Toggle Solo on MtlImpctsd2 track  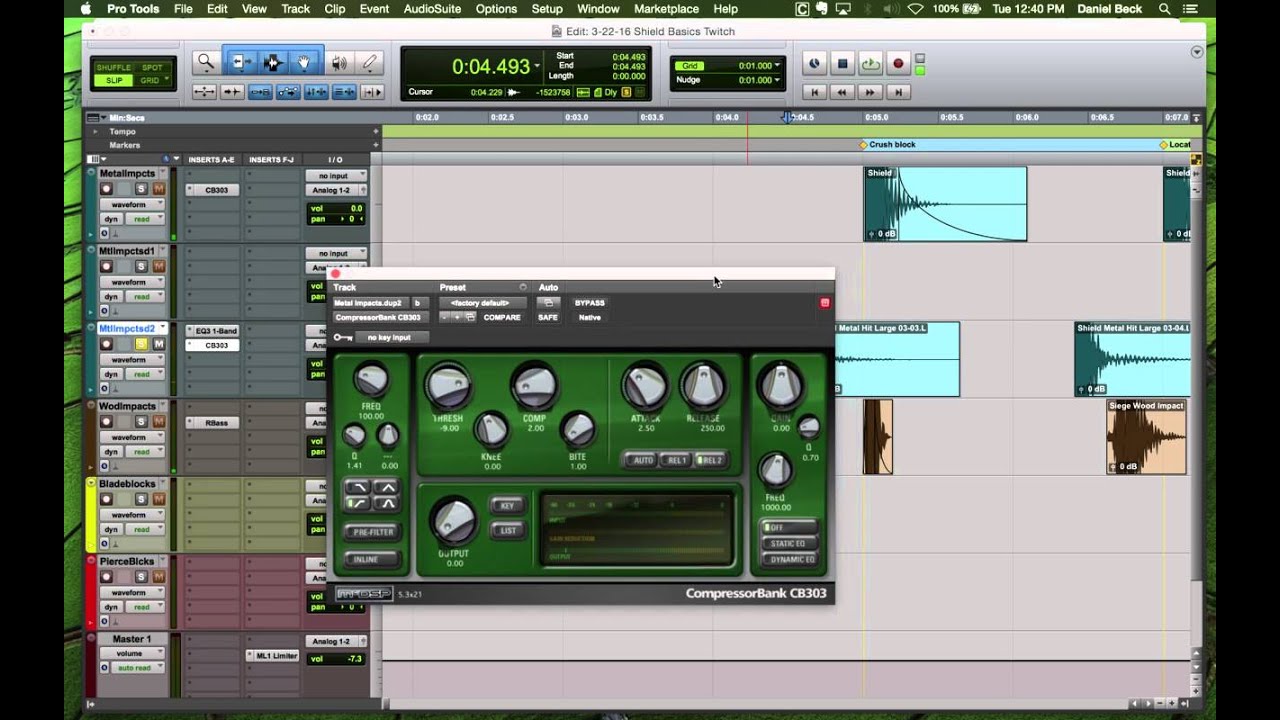pos(142,344)
